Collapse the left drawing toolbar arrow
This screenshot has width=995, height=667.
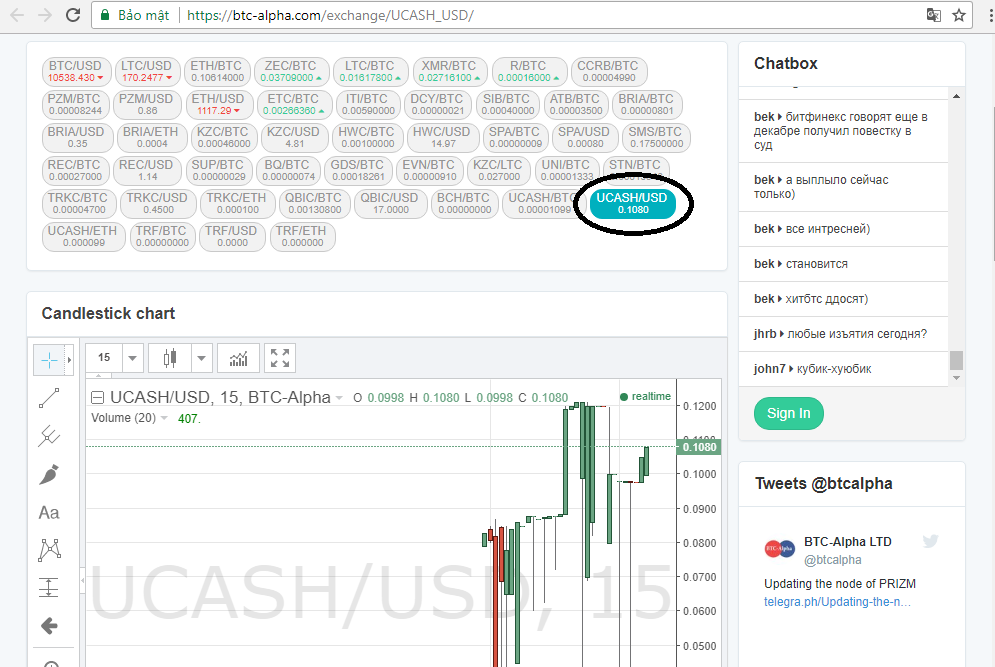click(82, 581)
